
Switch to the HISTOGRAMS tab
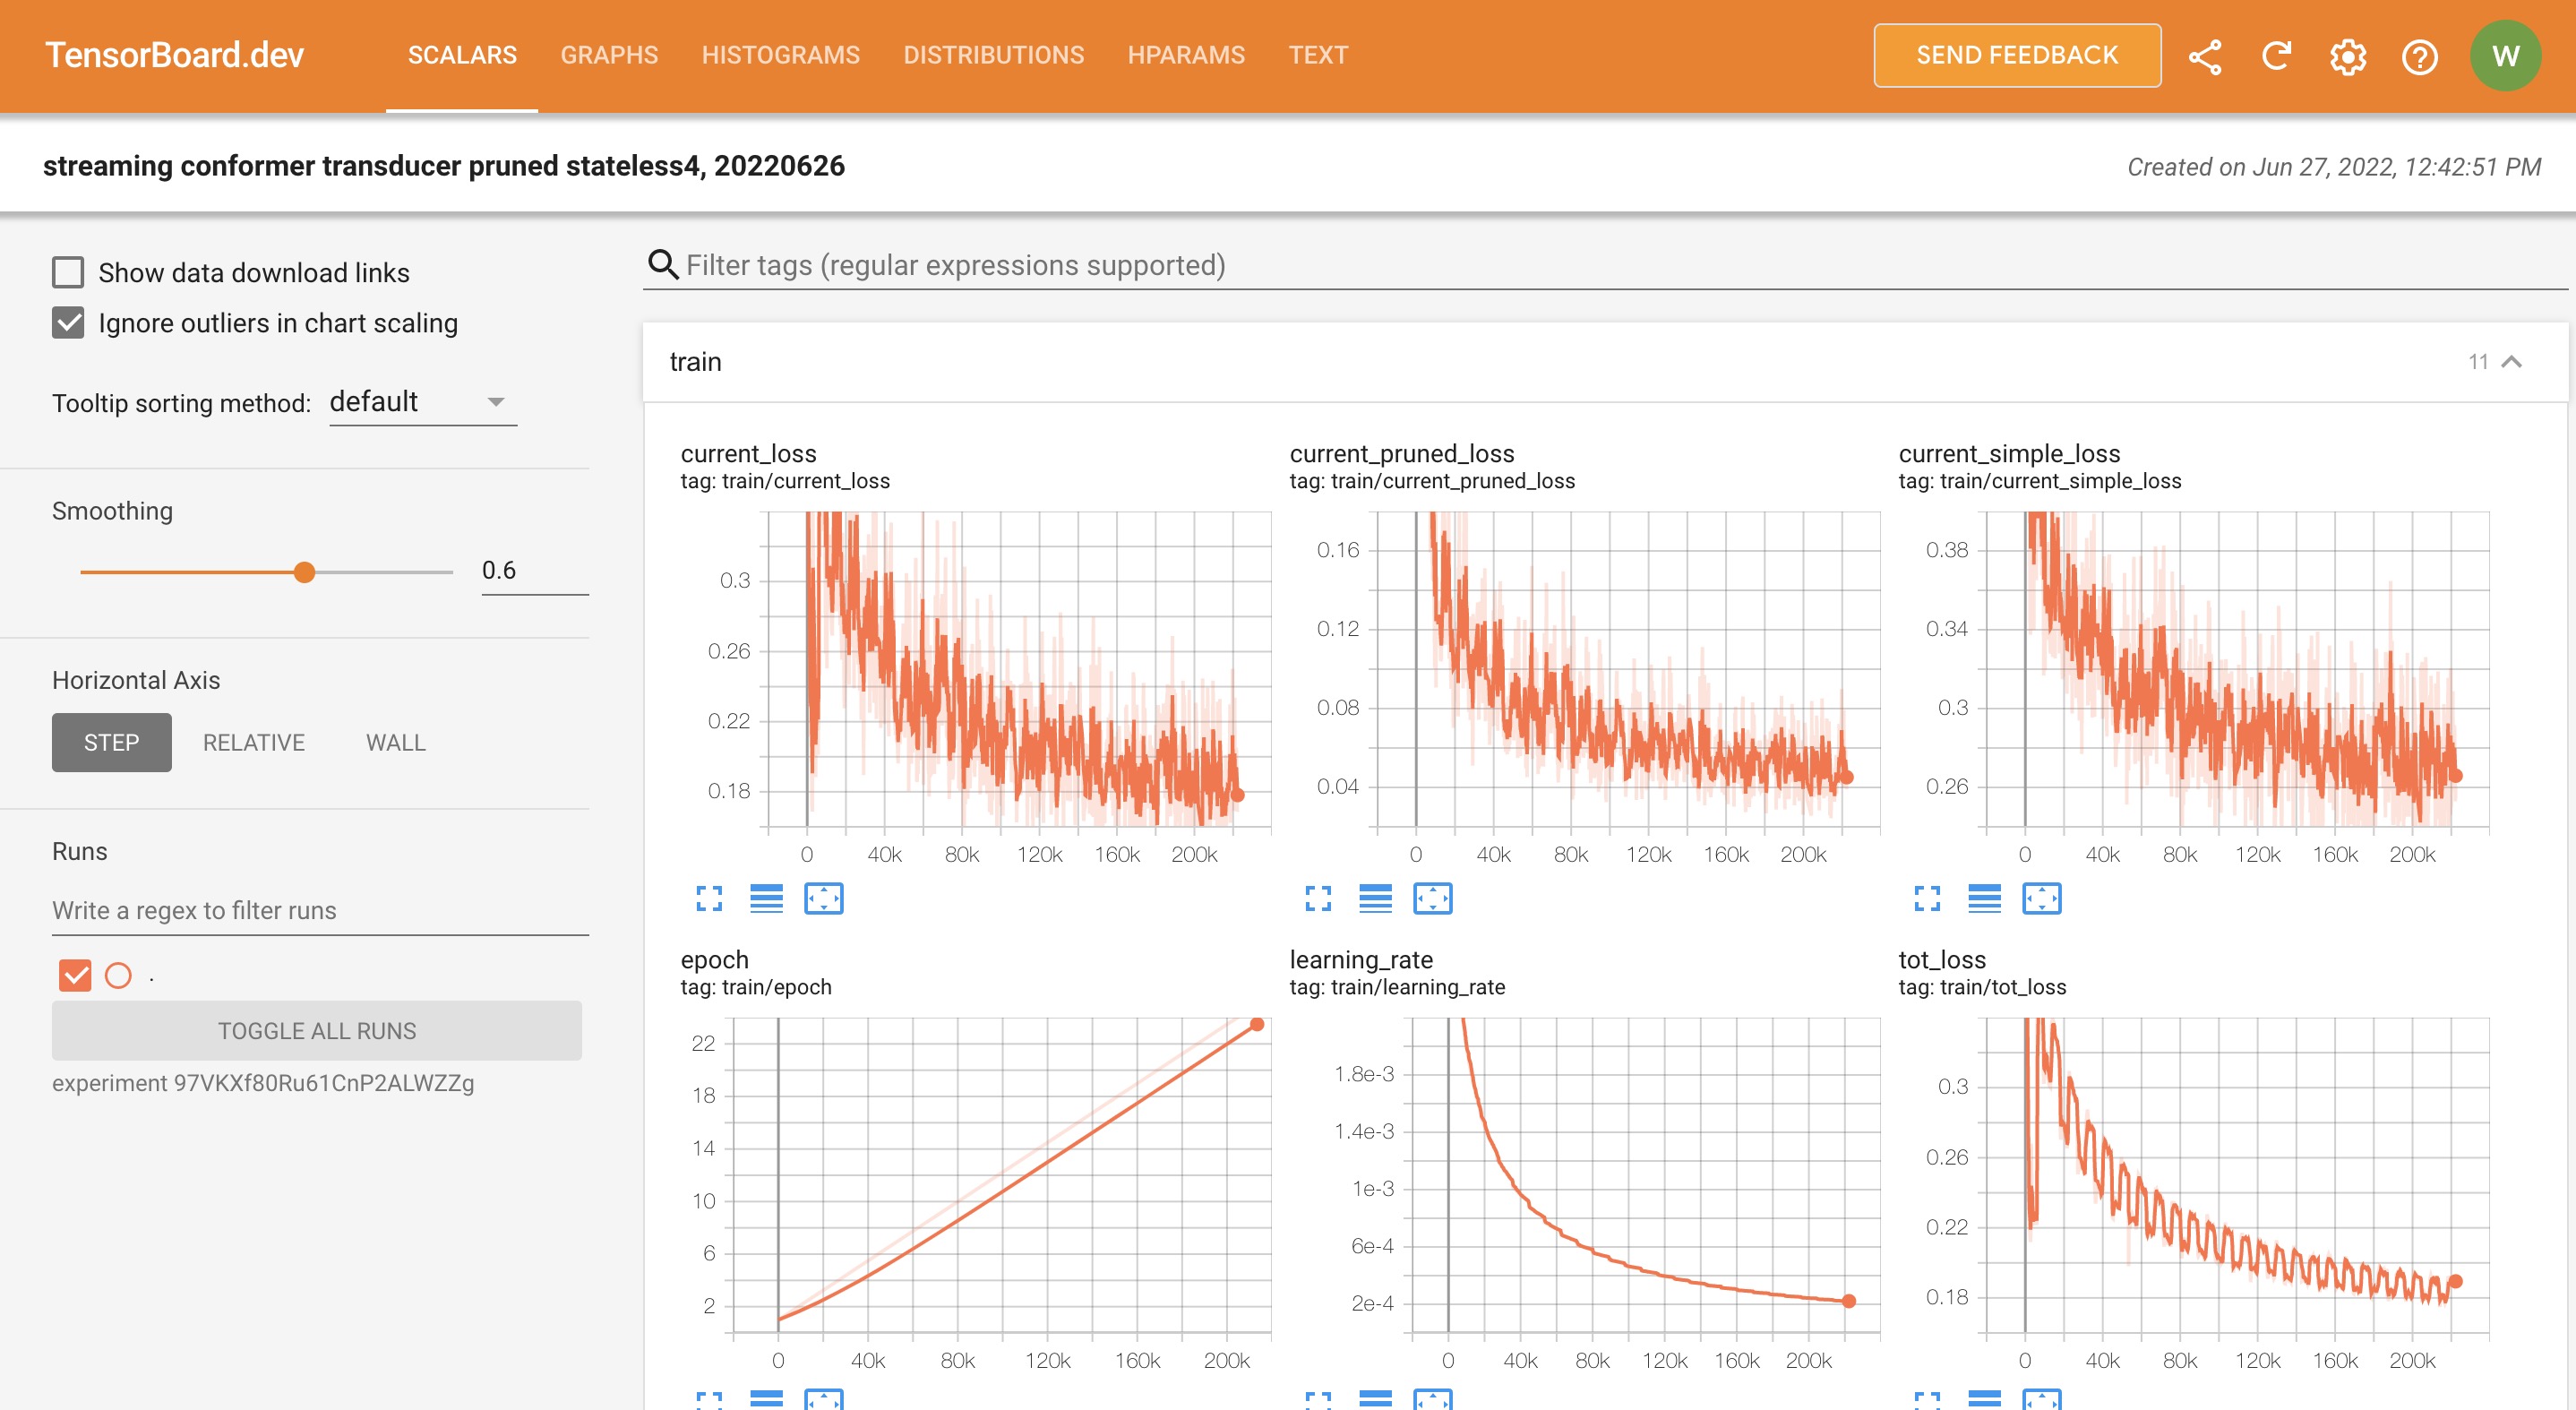coord(781,55)
